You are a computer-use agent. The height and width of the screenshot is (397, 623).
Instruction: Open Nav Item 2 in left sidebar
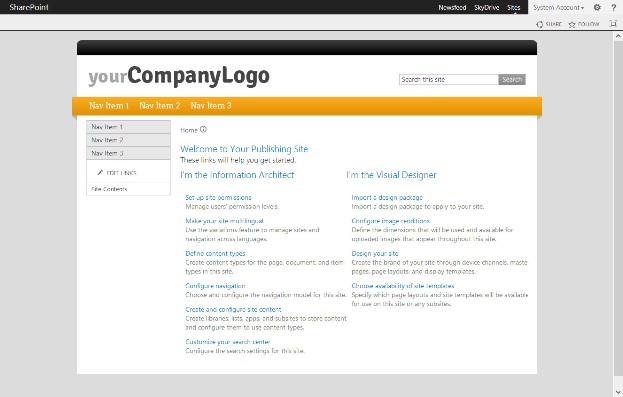[x=128, y=140]
